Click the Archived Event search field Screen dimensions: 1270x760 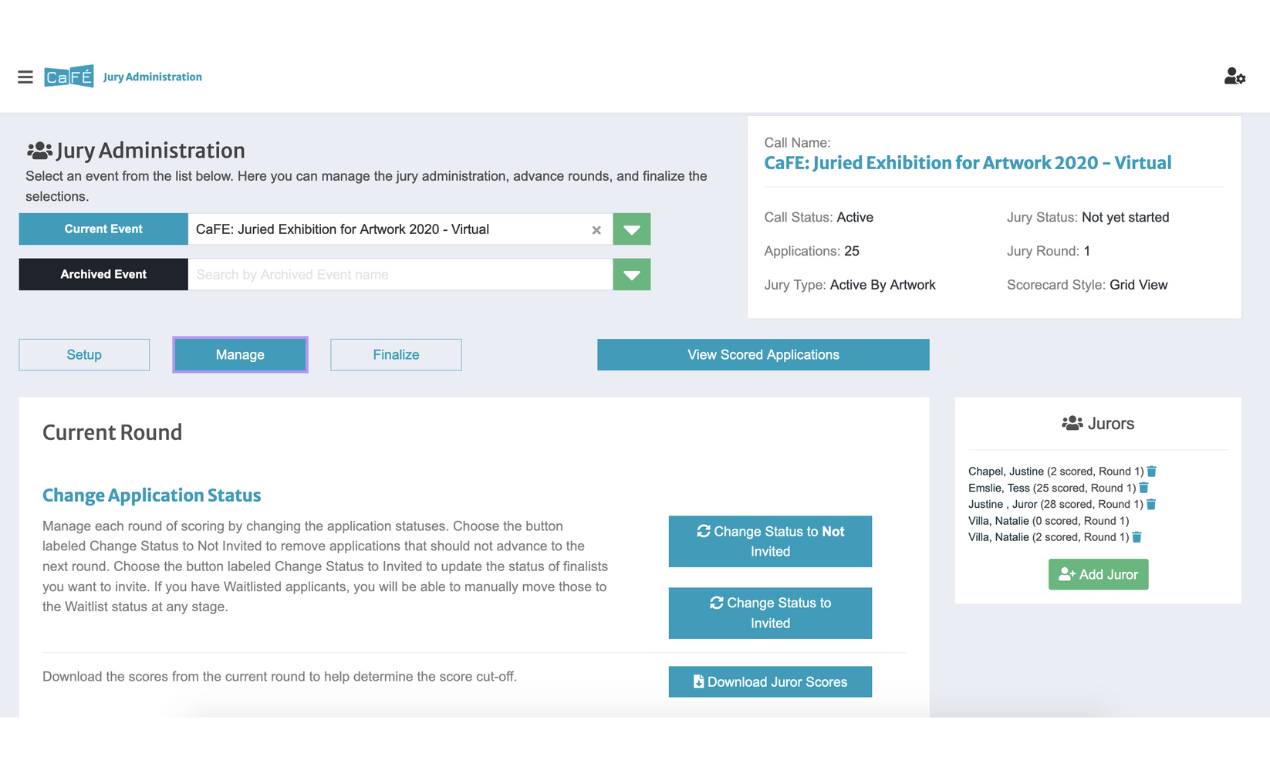[x=400, y=274]
